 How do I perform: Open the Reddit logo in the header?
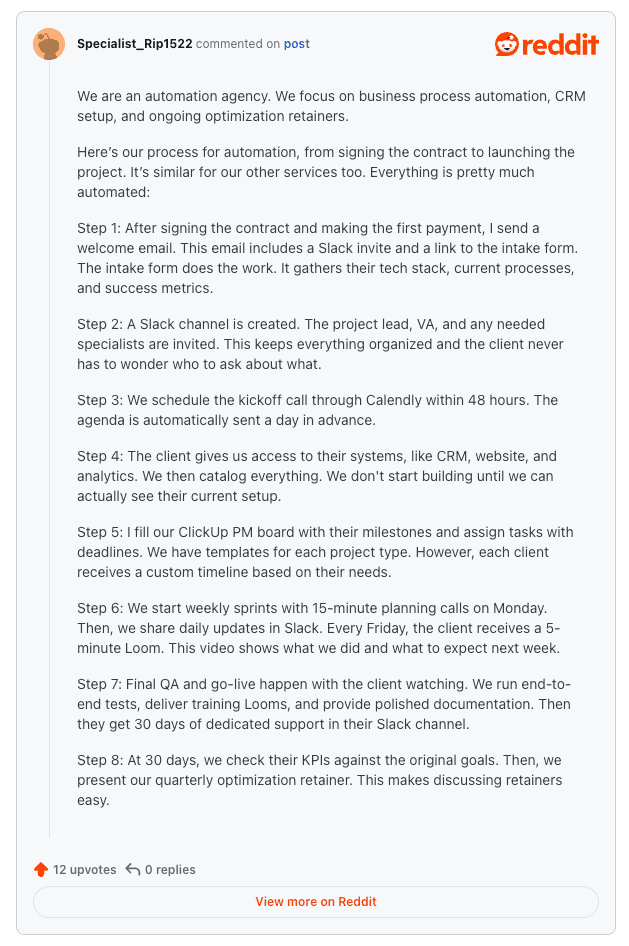coord(547,44)
